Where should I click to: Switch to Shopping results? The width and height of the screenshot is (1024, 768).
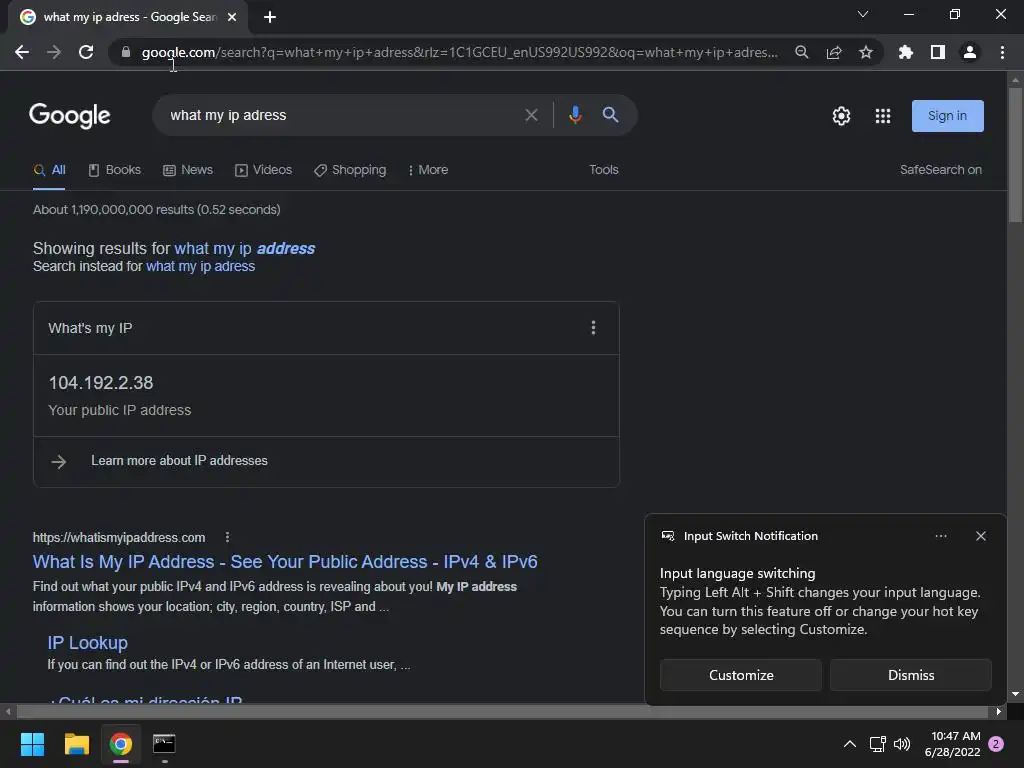pyautogui.click(x=350, y=170)
